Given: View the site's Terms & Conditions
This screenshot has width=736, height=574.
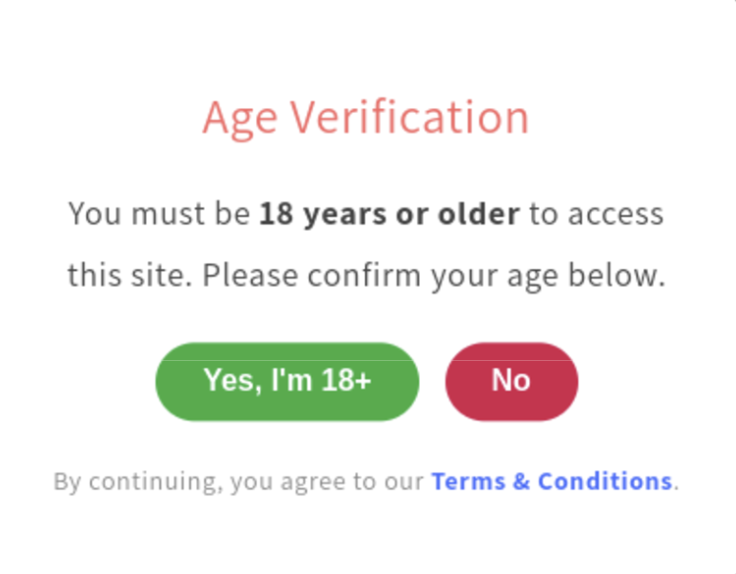Looking at the screenshot, I should 551,481.
